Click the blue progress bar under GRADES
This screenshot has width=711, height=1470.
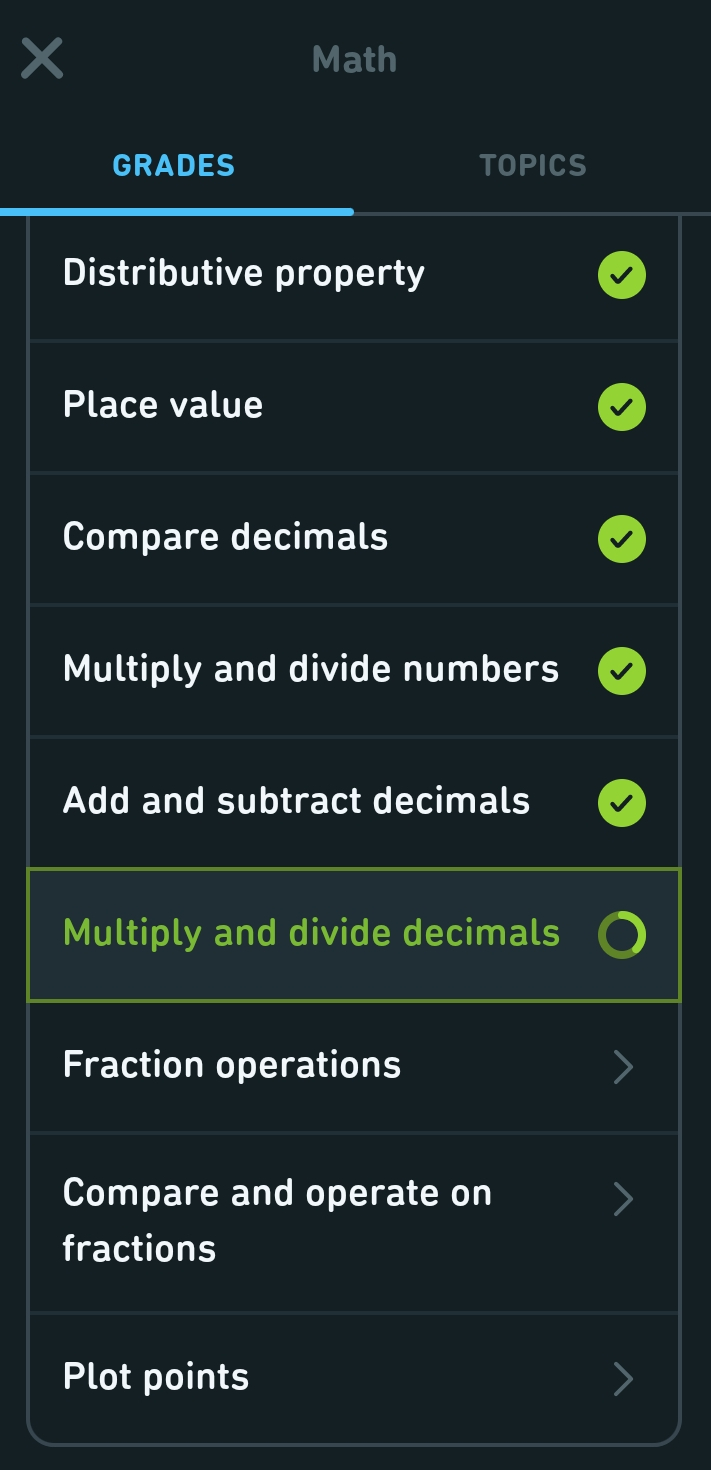[x=177, y=210]
